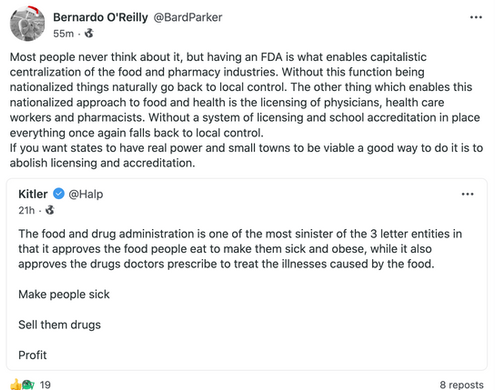Click the green reaction emoji icon
495x390 pixels.
point(28,385)
